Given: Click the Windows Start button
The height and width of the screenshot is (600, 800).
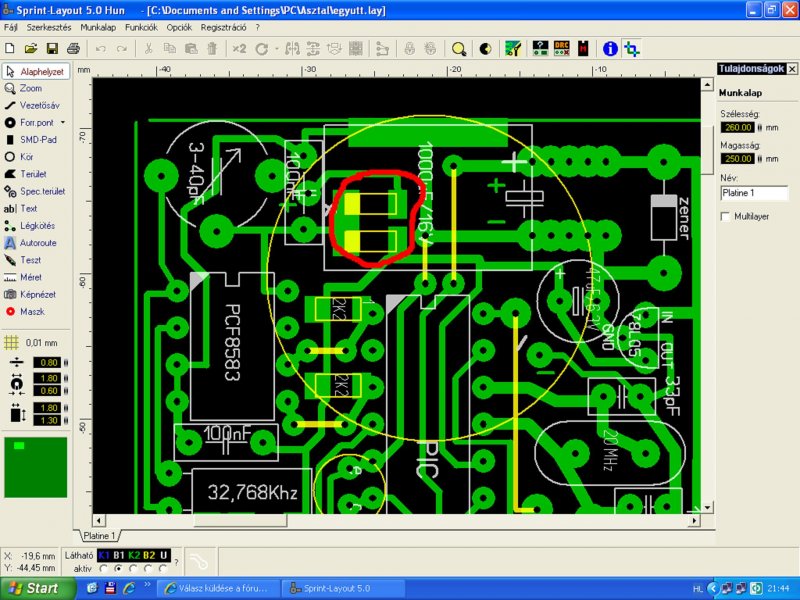Looking at the screenshot, I should tap(37, 588).
